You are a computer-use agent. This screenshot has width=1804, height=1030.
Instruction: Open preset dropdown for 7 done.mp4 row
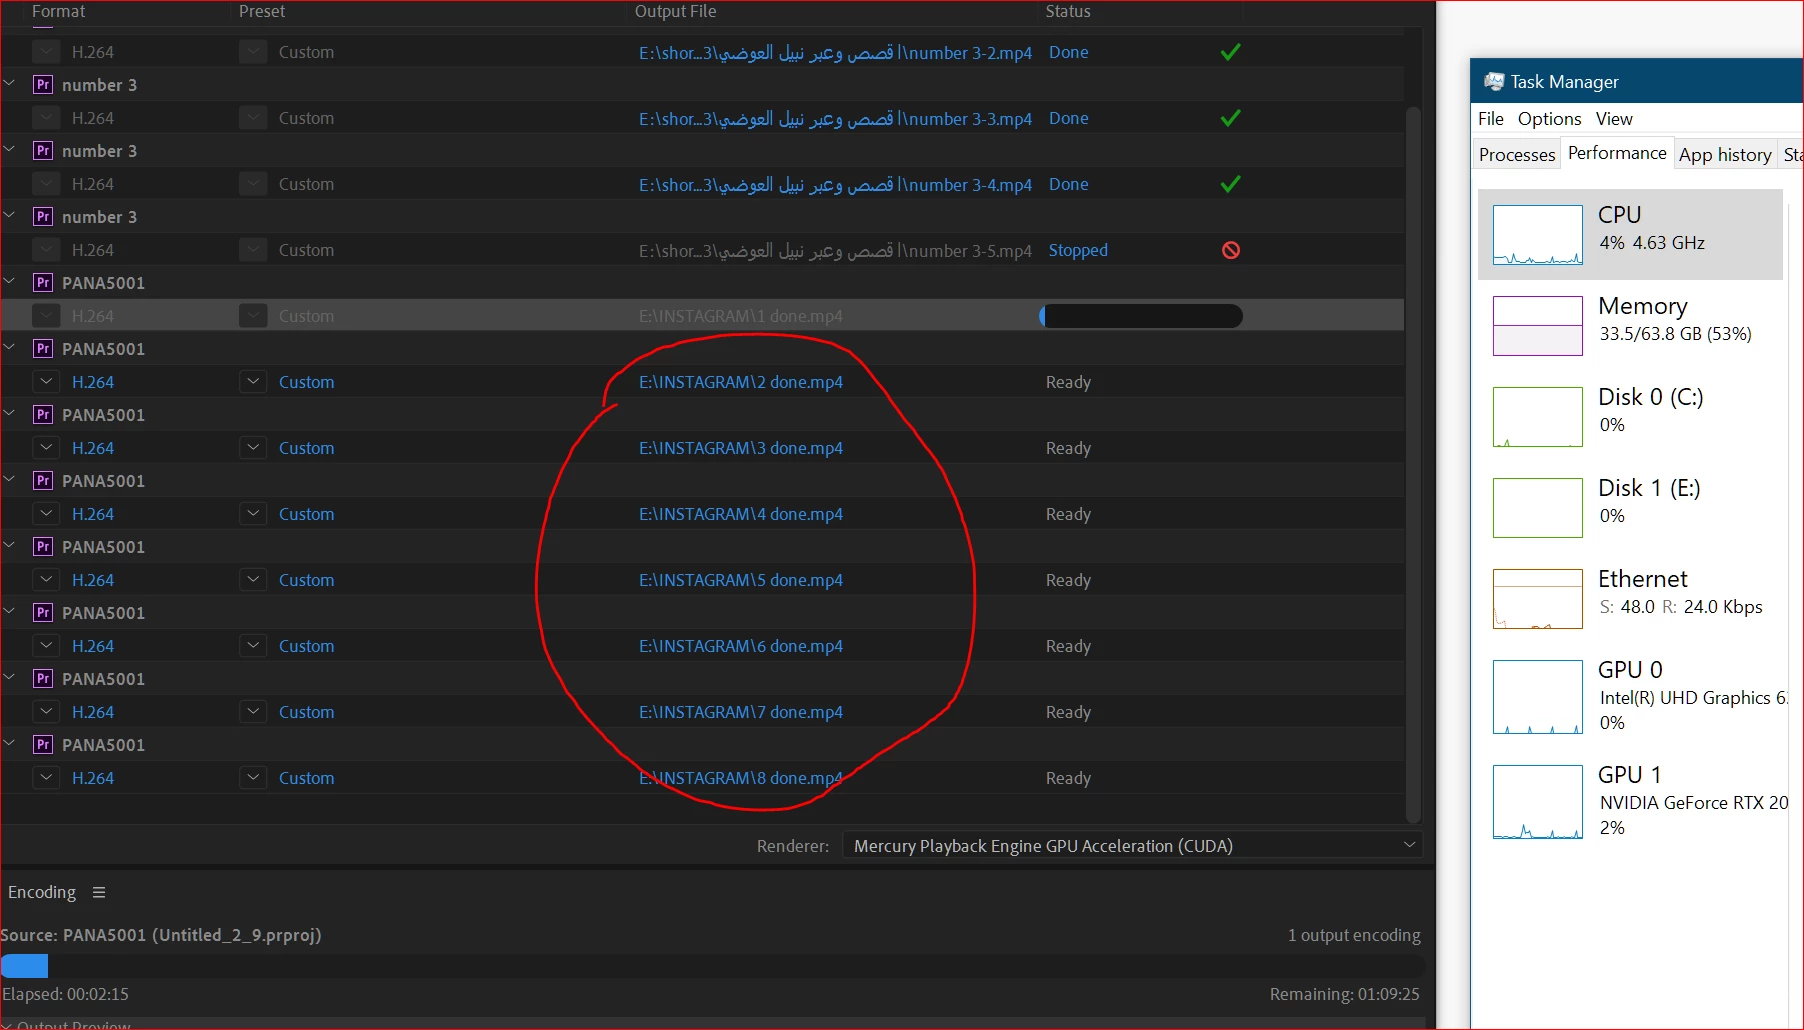click(x=253, y=712)
